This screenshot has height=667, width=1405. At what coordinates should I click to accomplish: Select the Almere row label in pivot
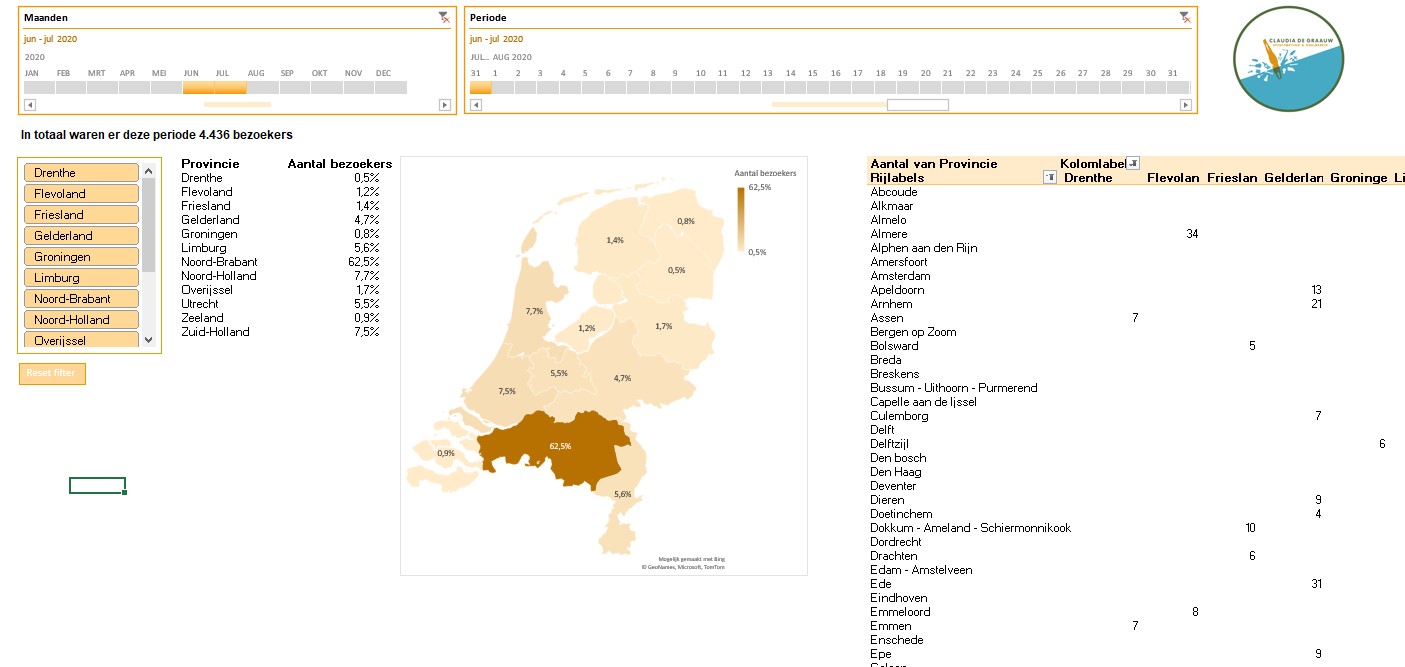[889, 234]
